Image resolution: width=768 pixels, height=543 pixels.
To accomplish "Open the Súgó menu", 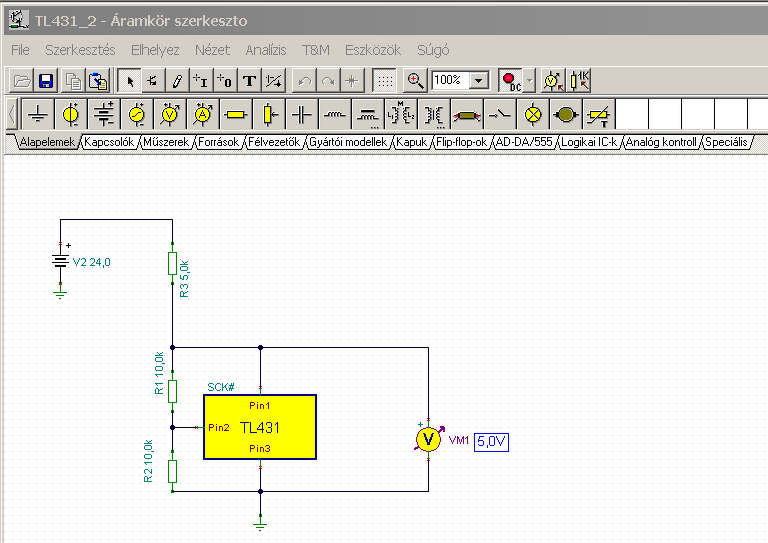I will pyautogui.click(x=433, y=50).
